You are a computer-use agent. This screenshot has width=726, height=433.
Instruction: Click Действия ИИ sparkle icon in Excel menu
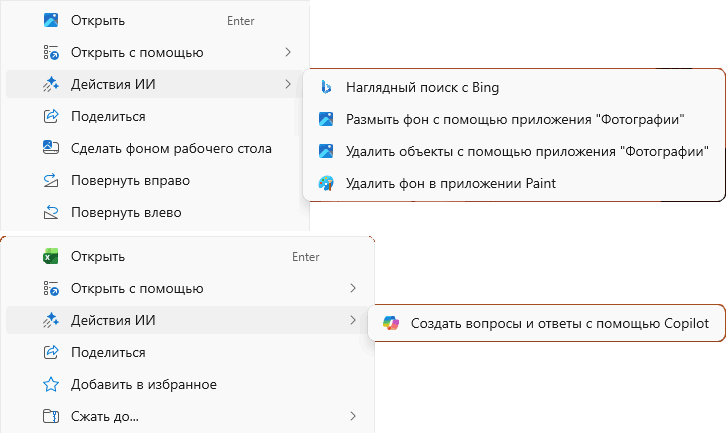coord(51,320)
